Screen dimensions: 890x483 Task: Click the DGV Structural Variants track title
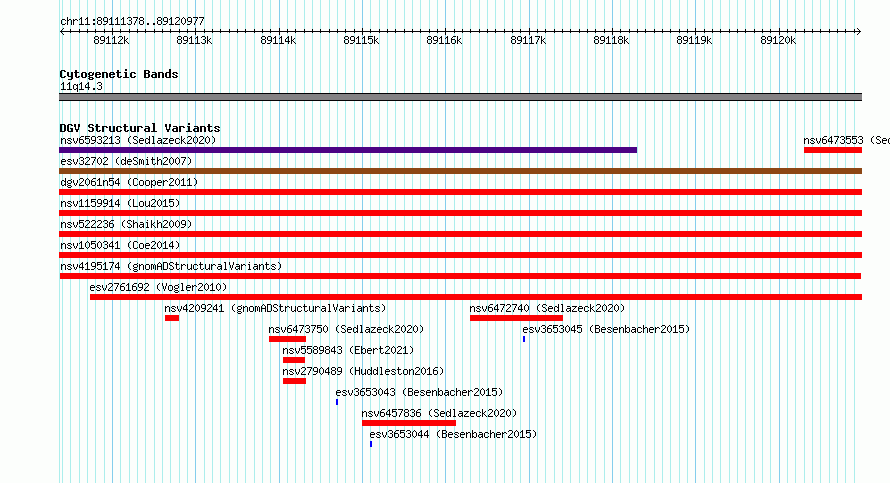140,128
